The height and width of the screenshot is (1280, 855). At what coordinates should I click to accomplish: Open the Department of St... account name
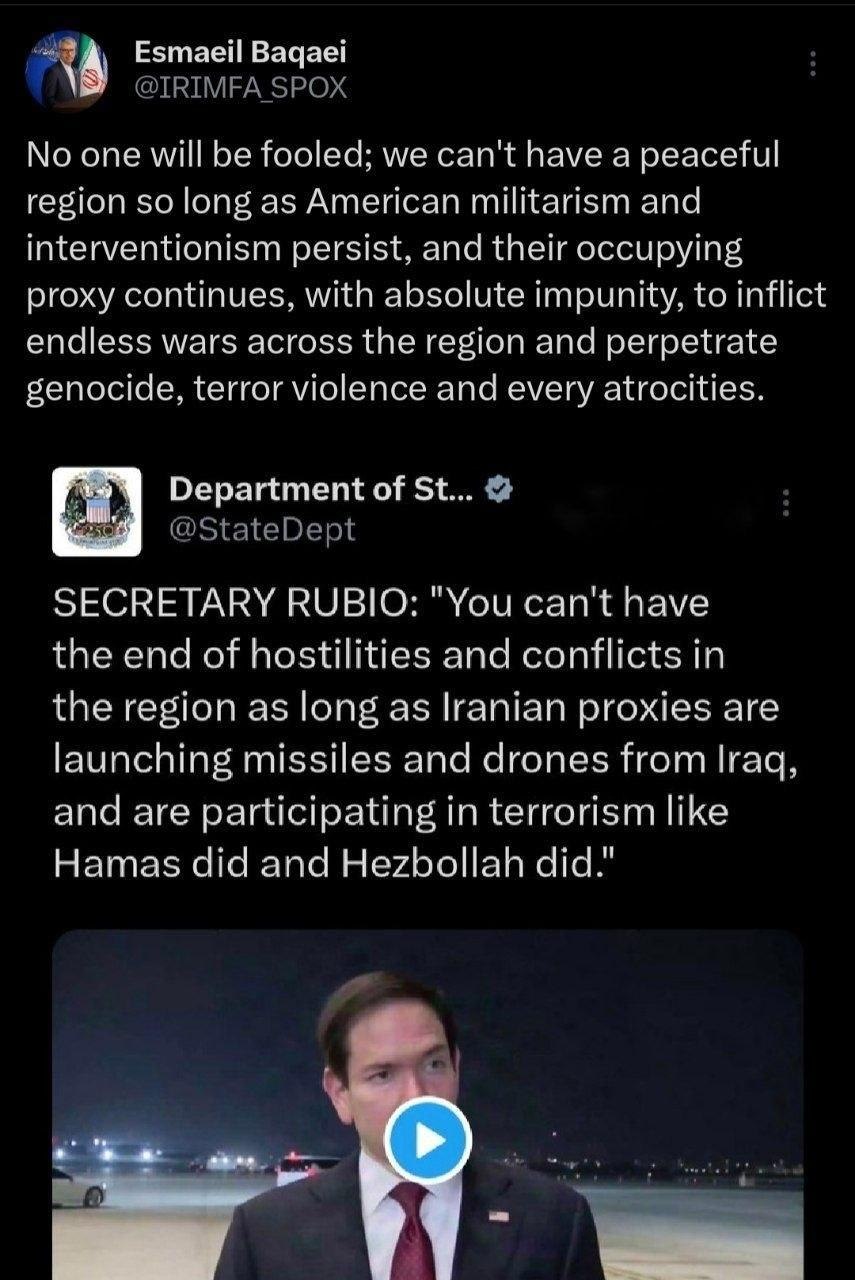coord(324,489)
